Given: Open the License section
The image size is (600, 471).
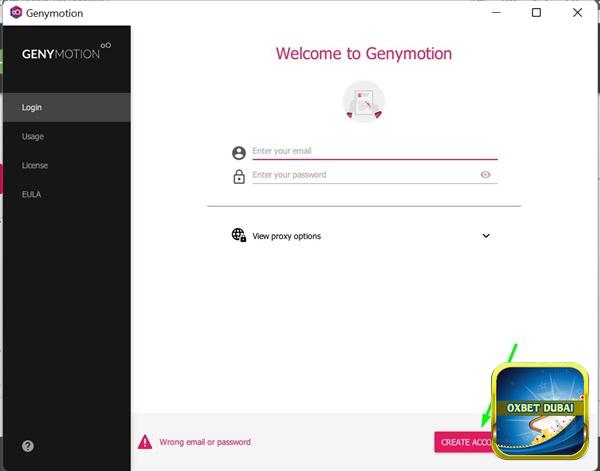Looking at the screenshot, I should point(67,165).
